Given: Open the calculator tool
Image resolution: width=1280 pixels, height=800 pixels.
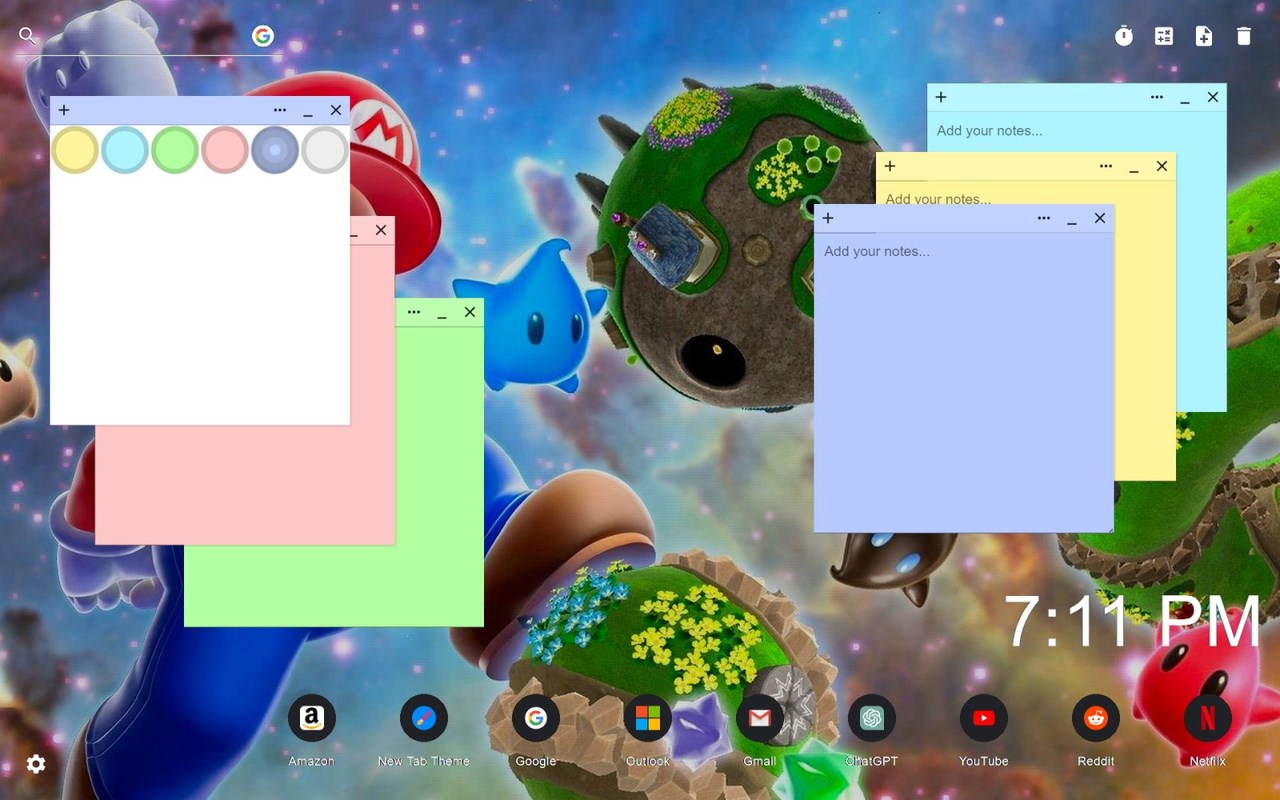Looking at the screenshot, I should pos(1164,36).
